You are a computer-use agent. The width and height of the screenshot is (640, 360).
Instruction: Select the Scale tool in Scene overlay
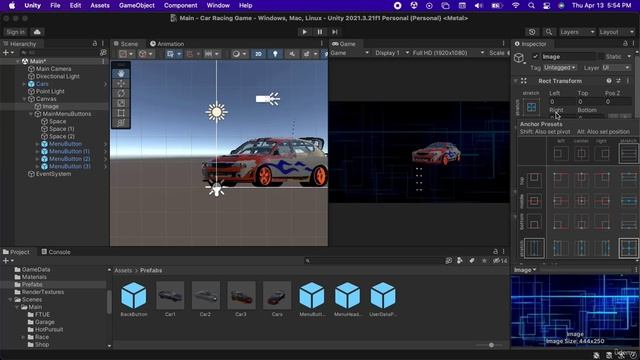pyautogui.click(x=121, y=103)
